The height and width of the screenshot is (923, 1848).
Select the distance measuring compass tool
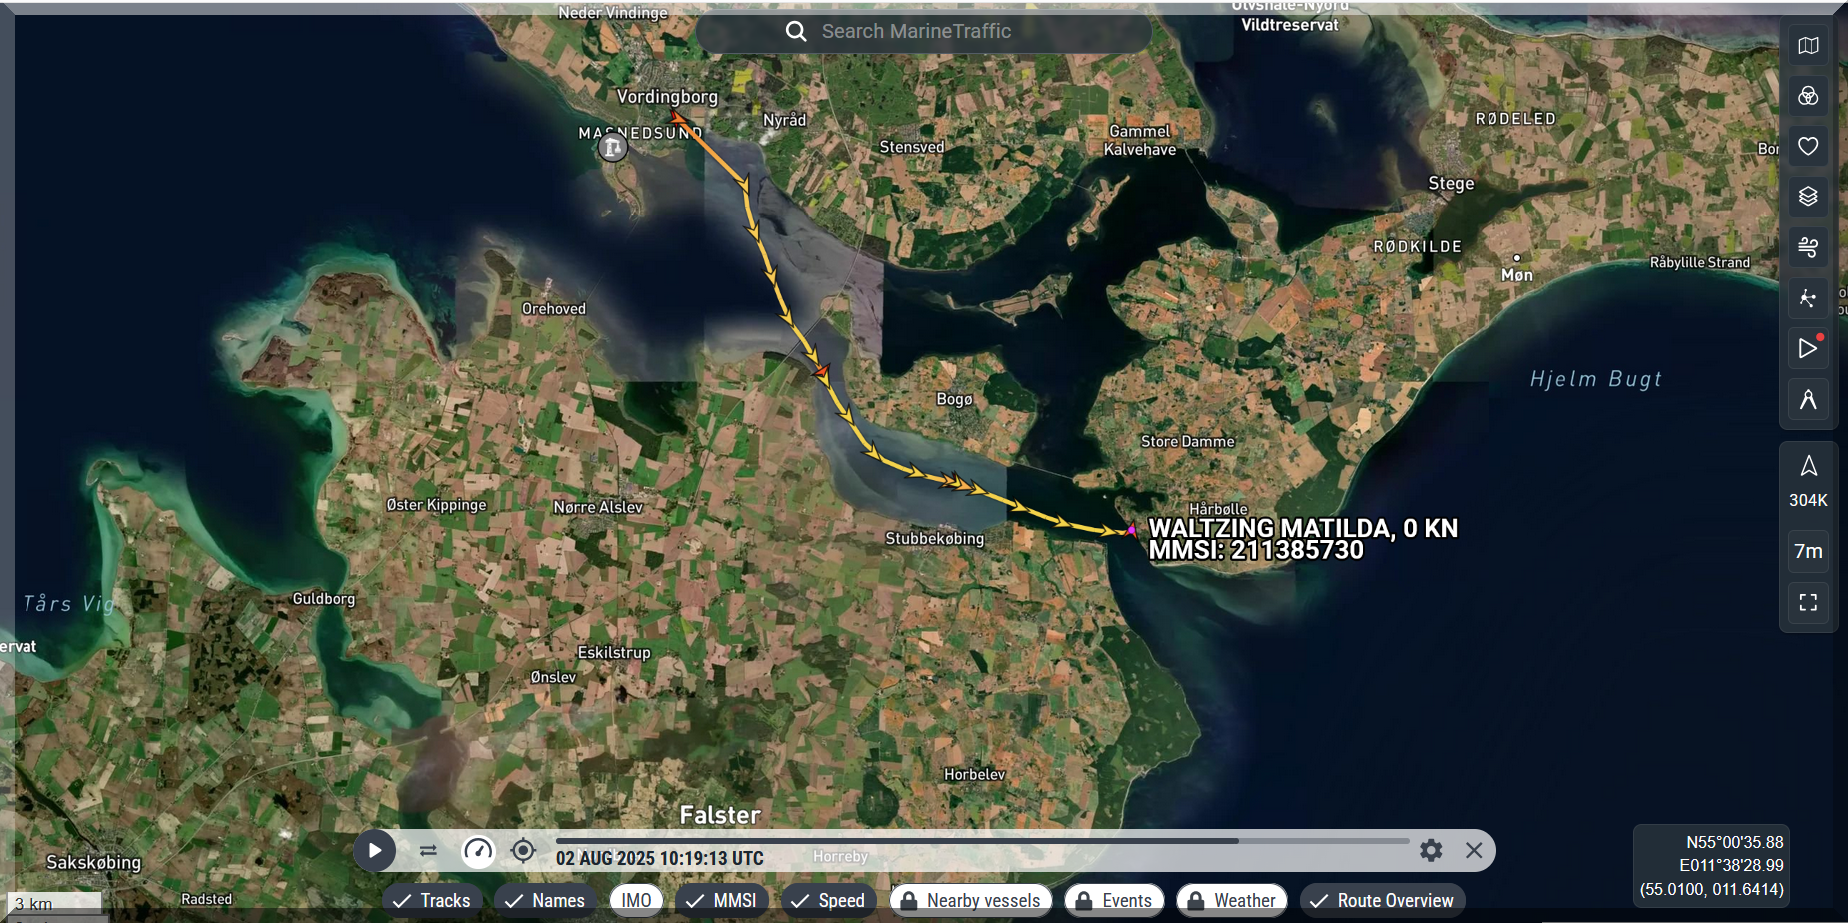click(1808, 400)
